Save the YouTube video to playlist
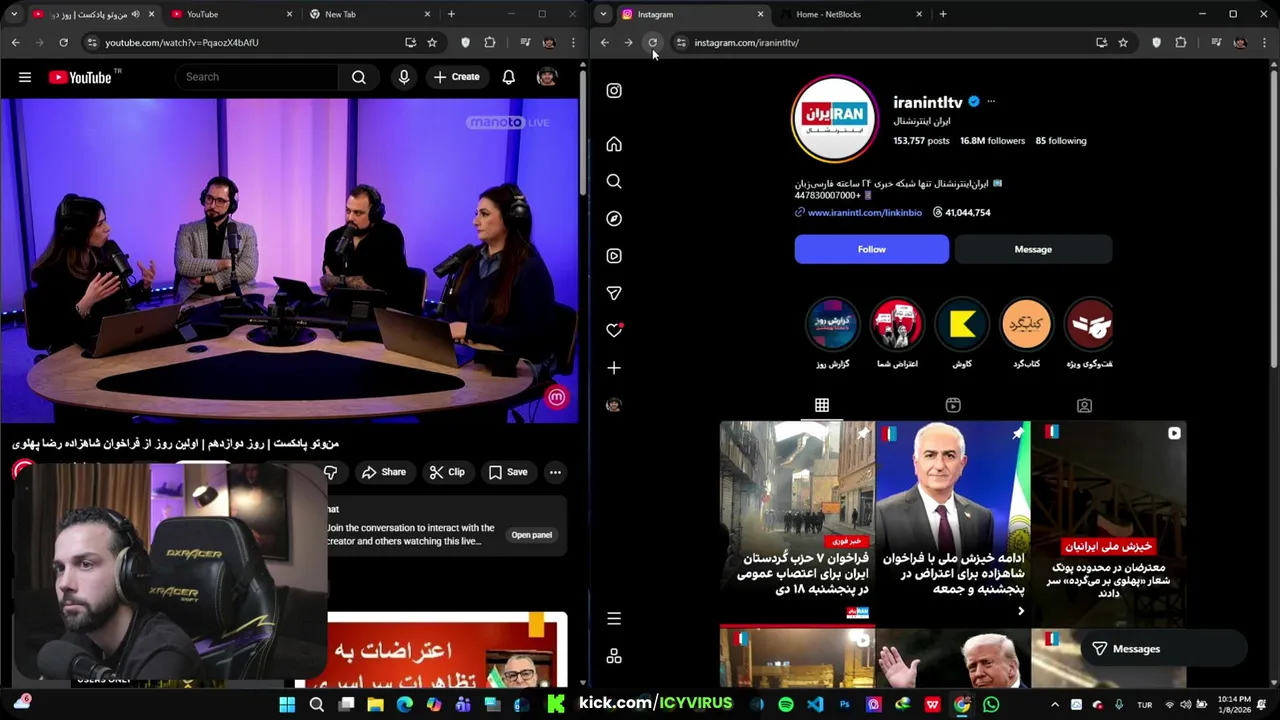This screenshot has height=720, width=1280. tap(508, 472)
